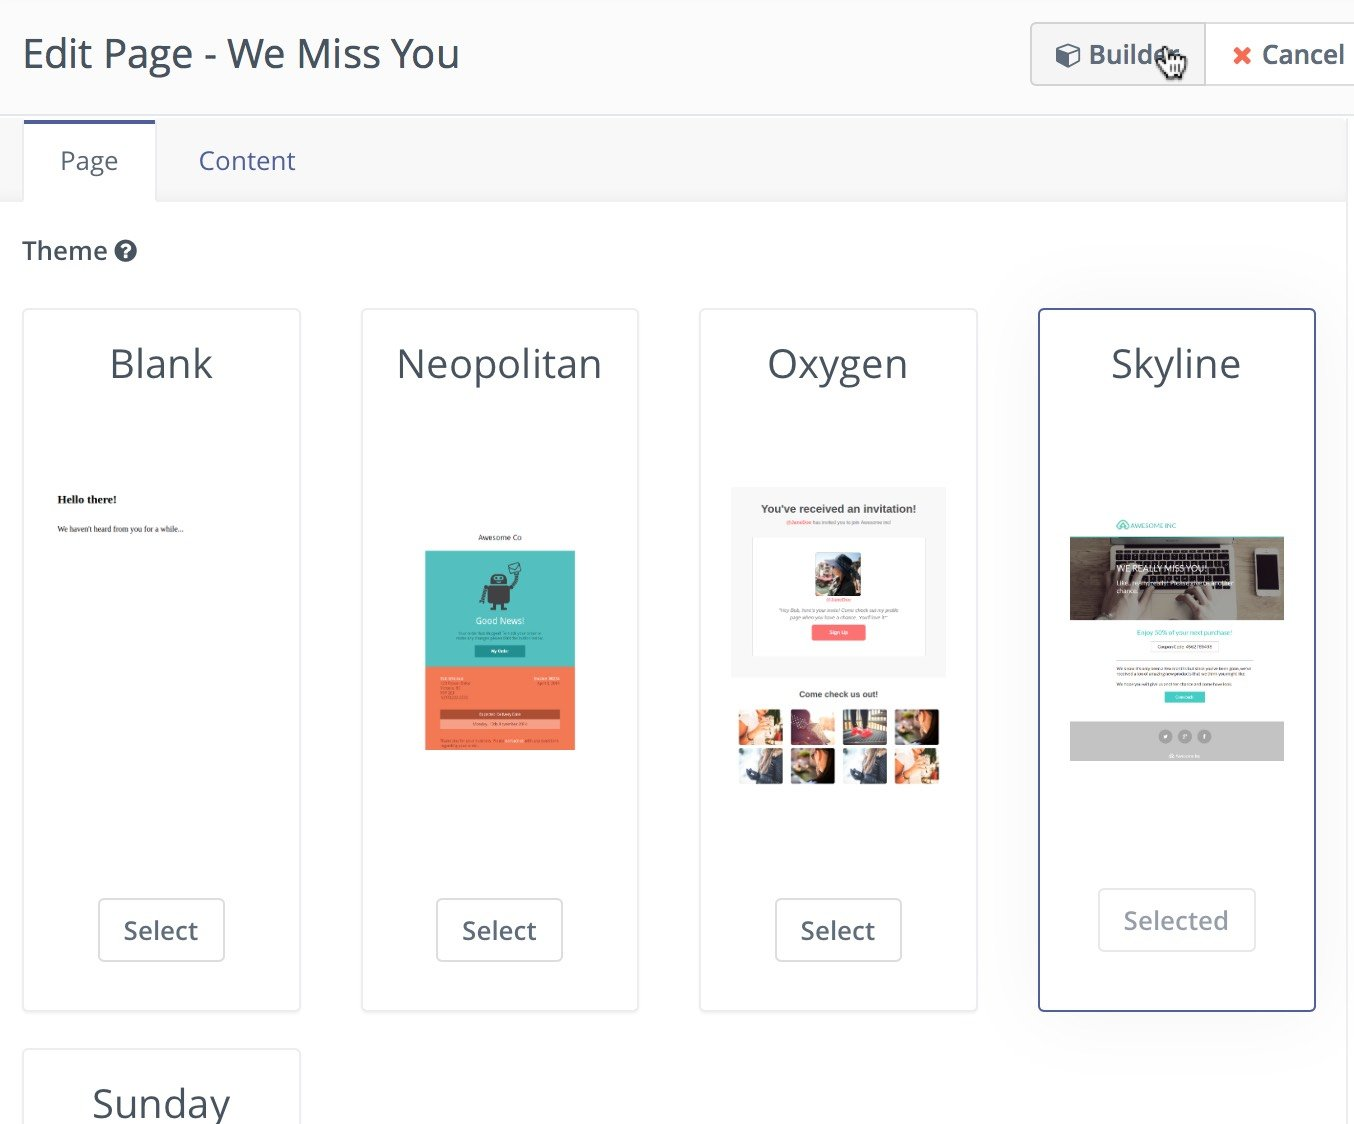
Task: Click the Skyline theme heading
Action: click(1176, 364)
